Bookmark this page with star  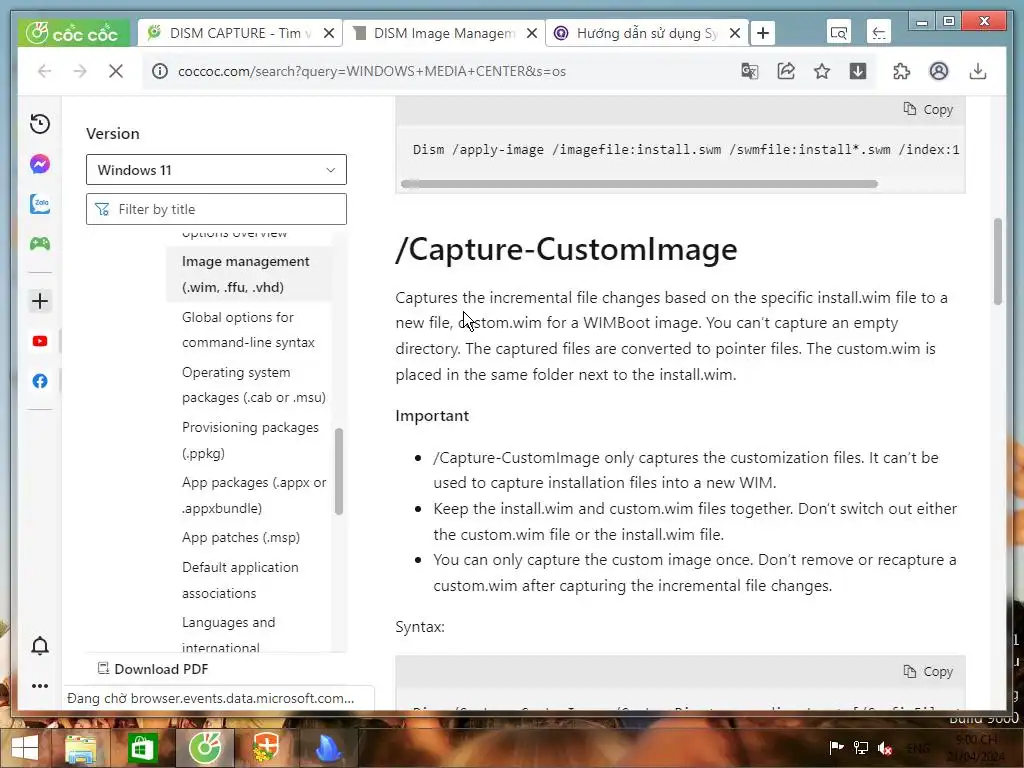[x=822, y=71]
